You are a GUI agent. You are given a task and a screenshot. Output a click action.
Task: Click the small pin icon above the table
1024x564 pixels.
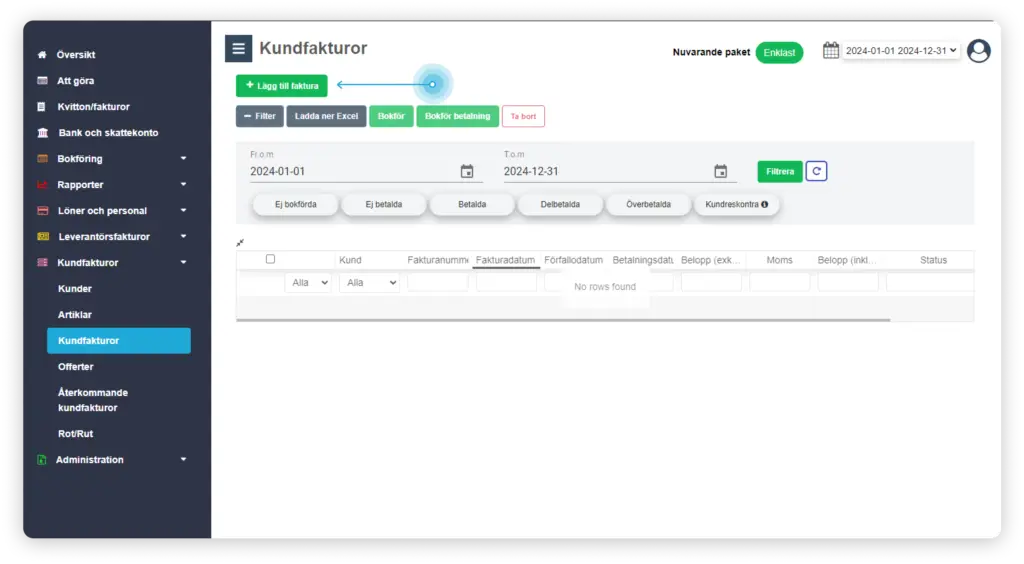tap(240, 243)
